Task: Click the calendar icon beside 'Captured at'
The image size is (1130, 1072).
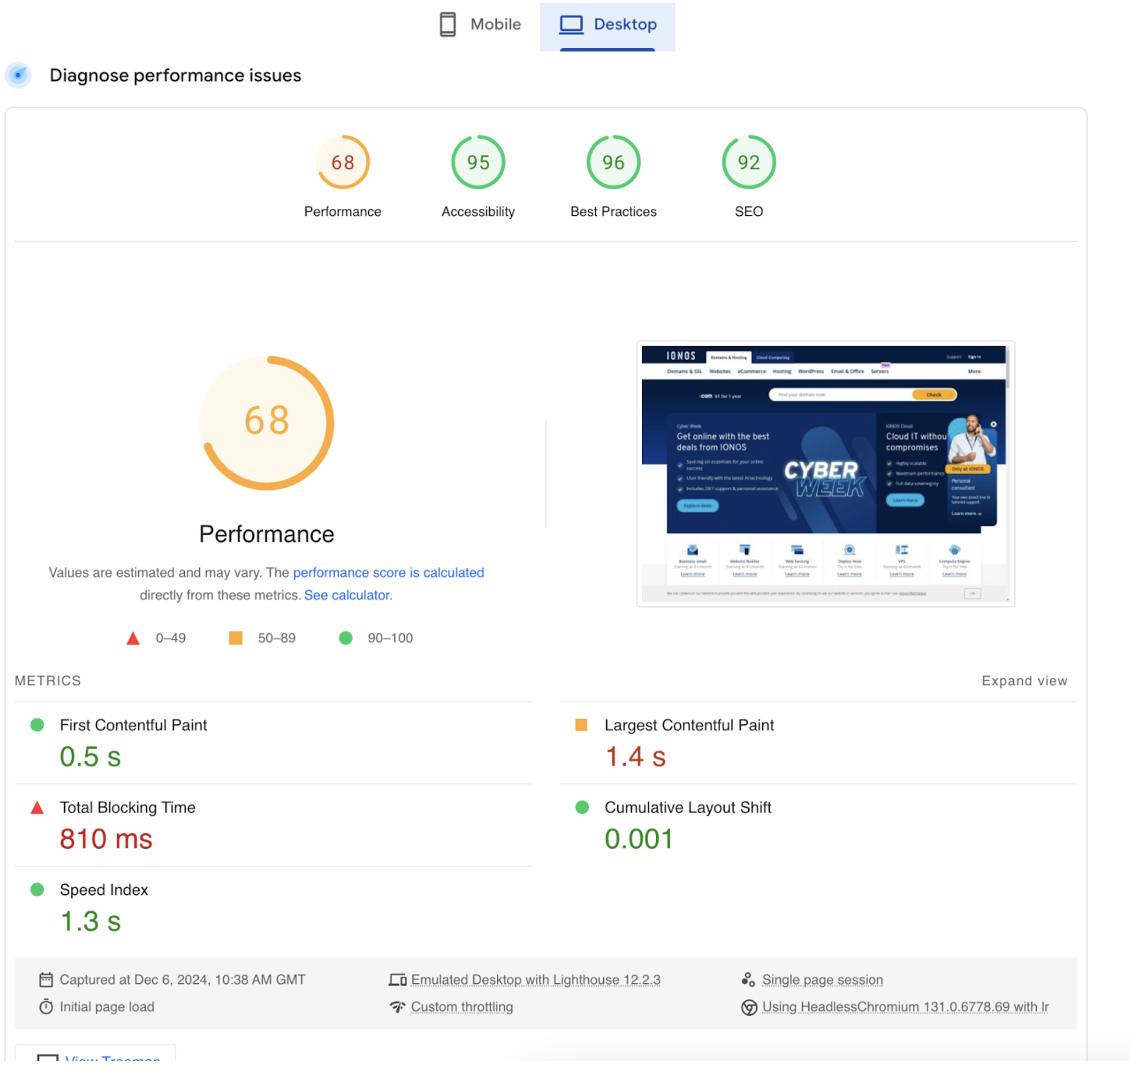Action: [x=46, y=980]
